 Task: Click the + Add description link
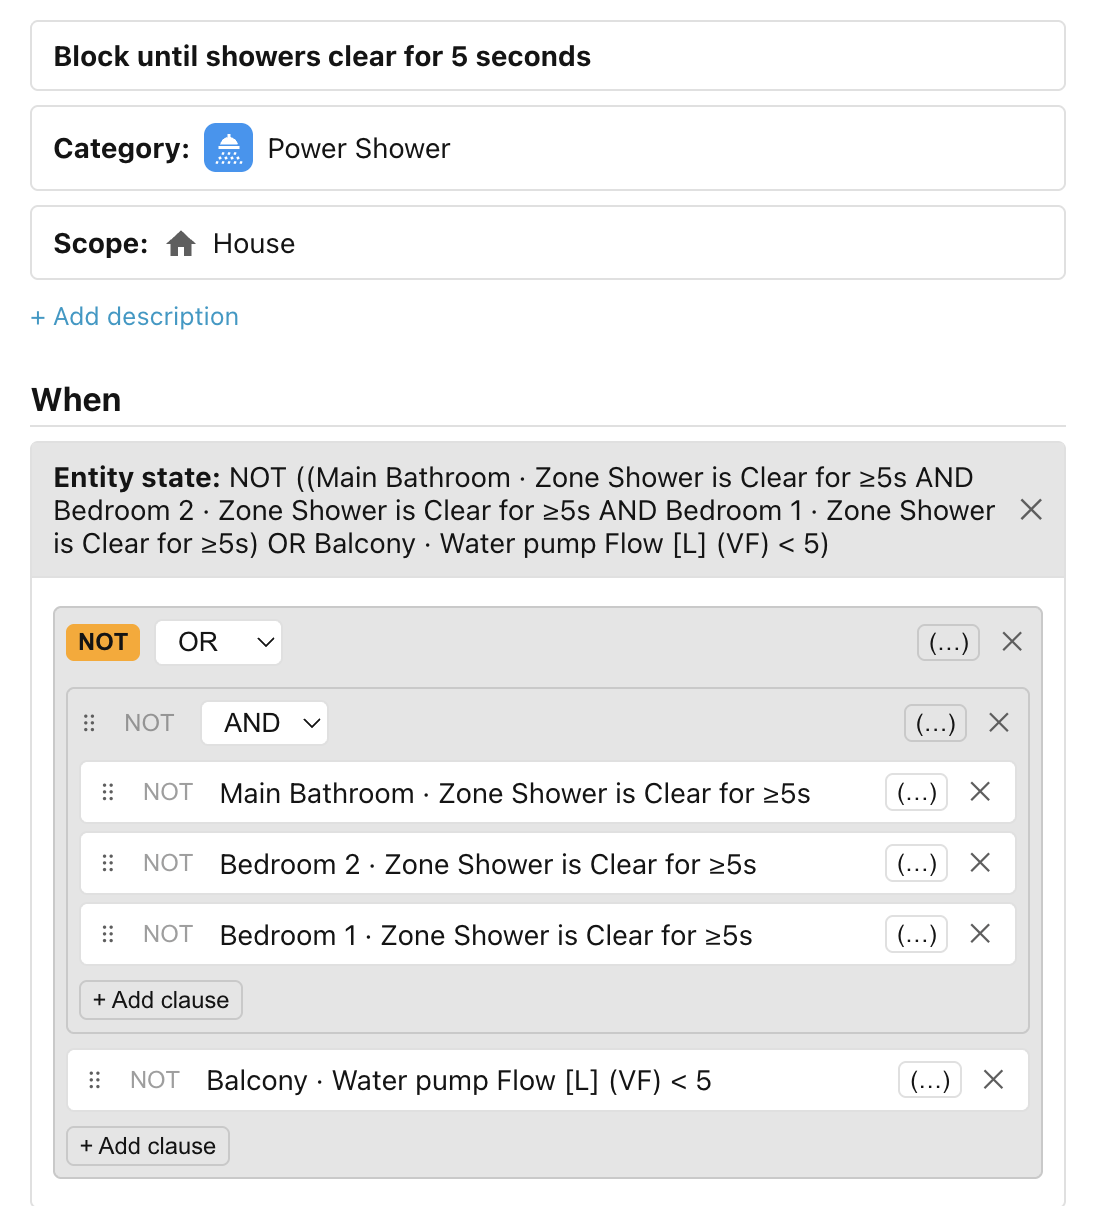click(x=135, y=317)
